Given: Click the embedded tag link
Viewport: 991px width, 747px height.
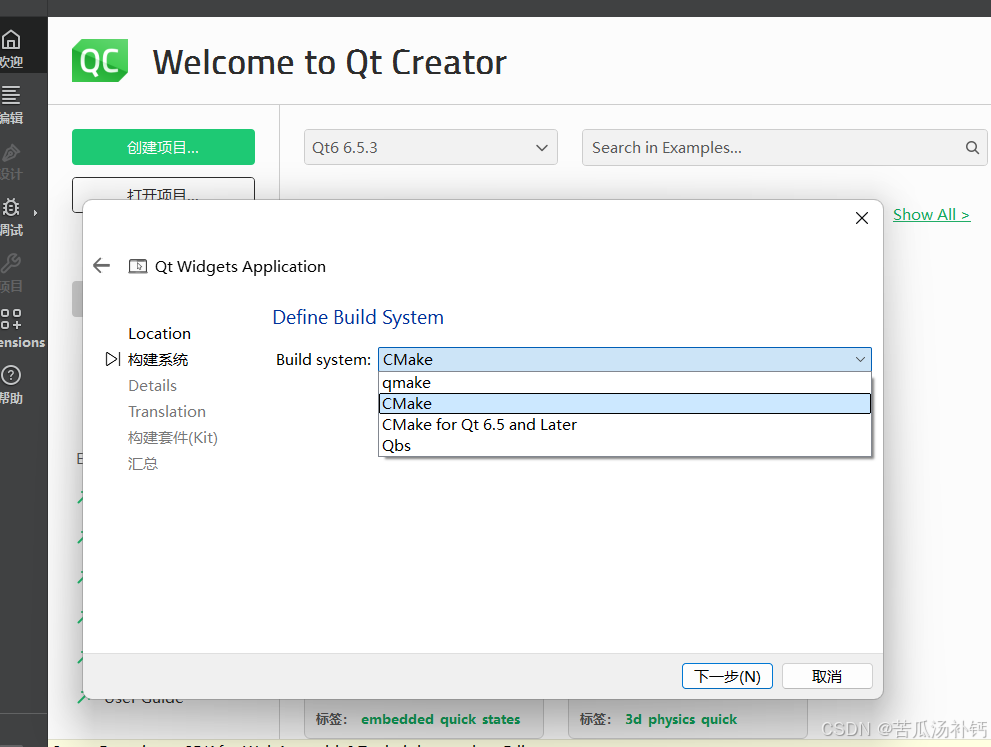Looking at the screenshot, I should 397,719.
